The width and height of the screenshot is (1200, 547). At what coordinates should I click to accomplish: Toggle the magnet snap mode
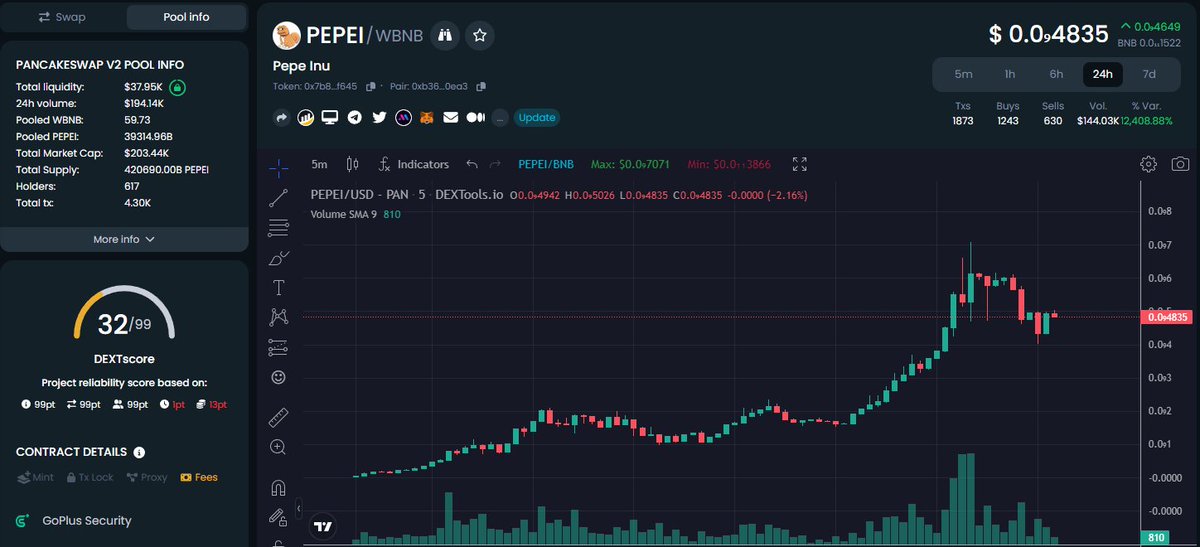tap(279, 488)
